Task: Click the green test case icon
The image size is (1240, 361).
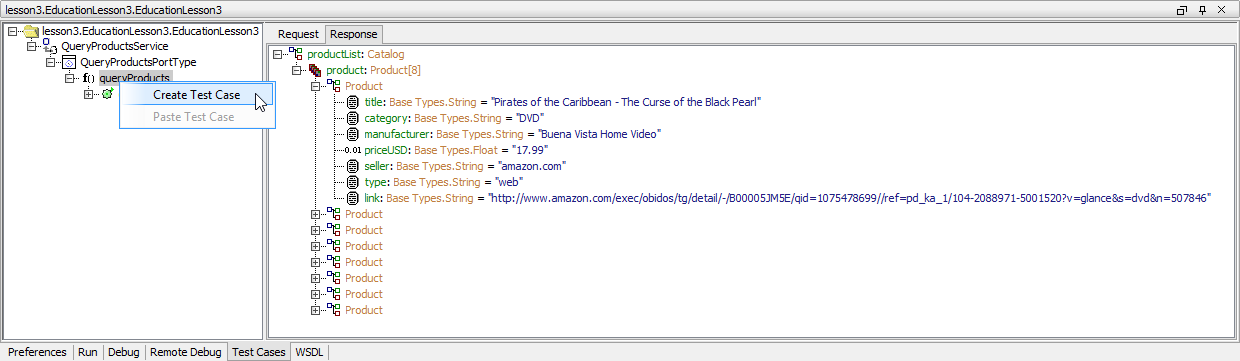Action: click(x=107, y=94)
